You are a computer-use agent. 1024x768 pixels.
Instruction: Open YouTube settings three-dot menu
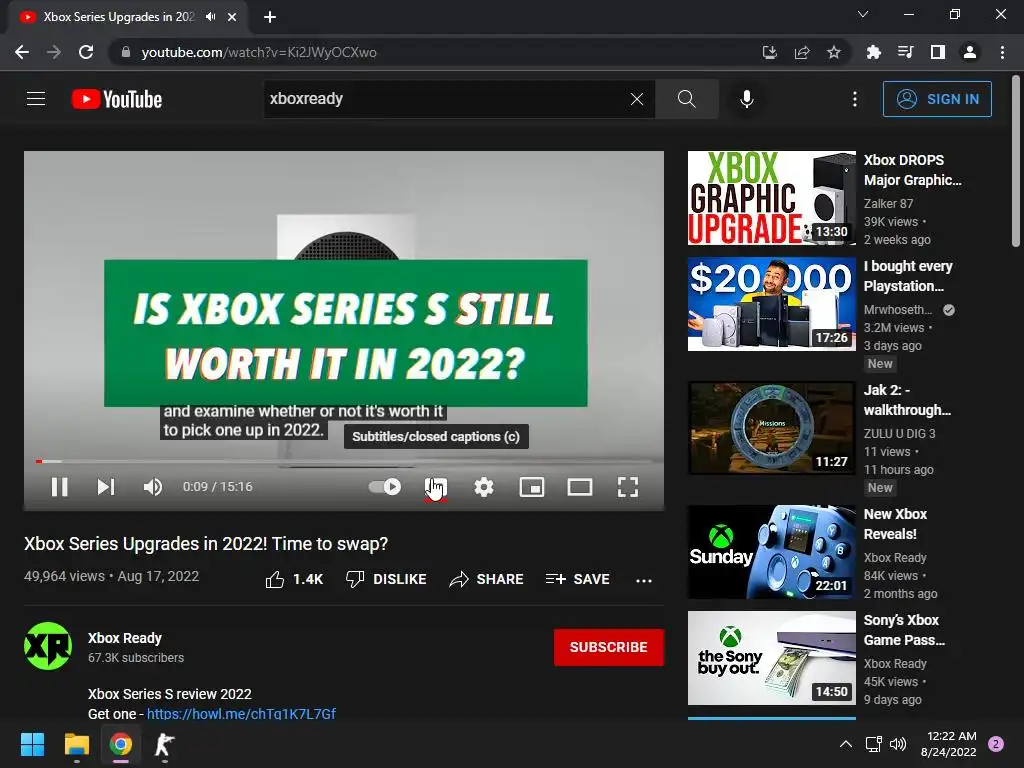coord(854,99)
